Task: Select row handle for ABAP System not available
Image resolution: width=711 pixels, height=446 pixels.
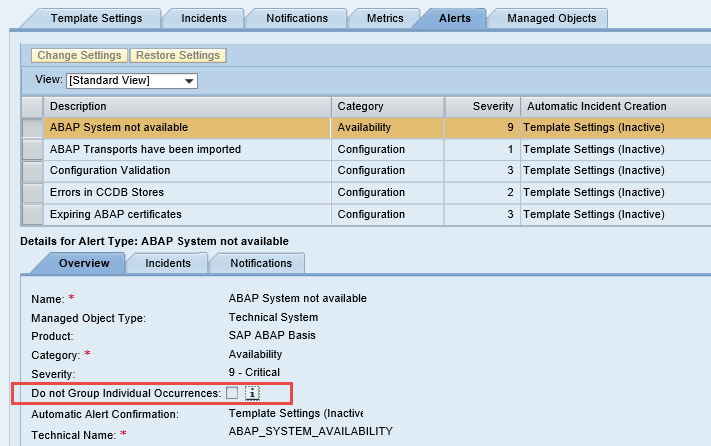Action: tap(32, 128)
